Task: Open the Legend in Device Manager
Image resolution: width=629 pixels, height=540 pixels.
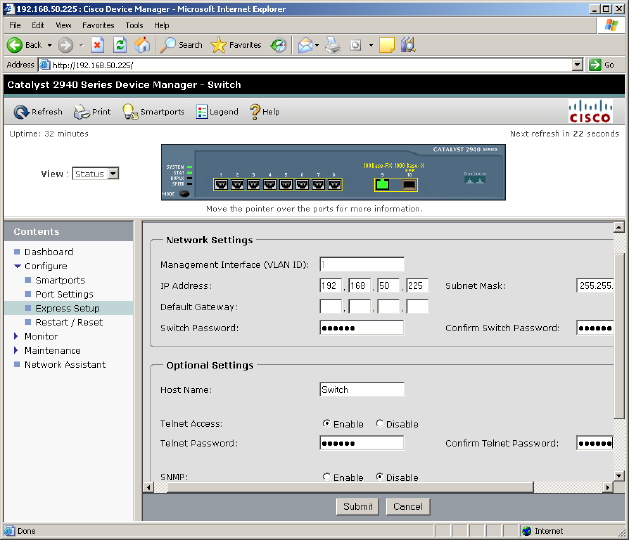Action: click(217, 112)
